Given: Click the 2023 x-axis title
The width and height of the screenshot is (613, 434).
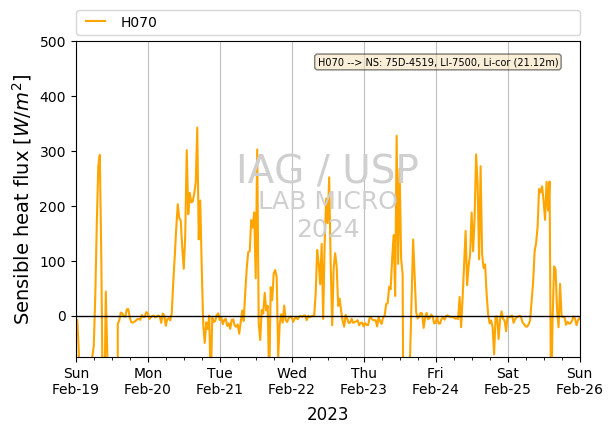Looking at the screenshot, I should [x=328, y=414].
